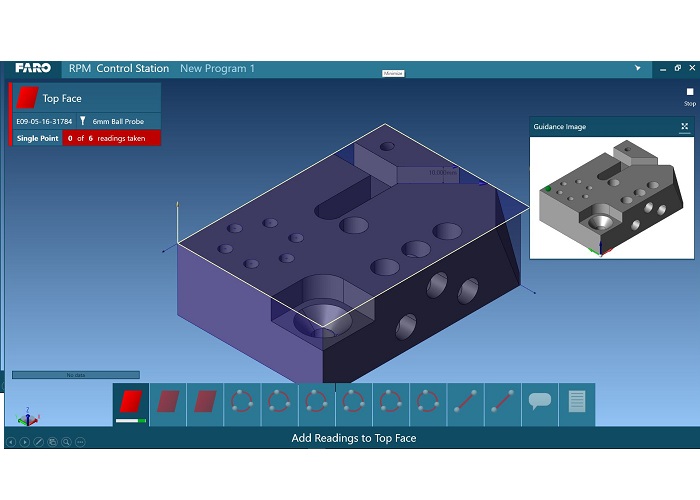Open the report document step
Image resolution: width=700 pixels, height=500 pixels.
tap(577, 404)
